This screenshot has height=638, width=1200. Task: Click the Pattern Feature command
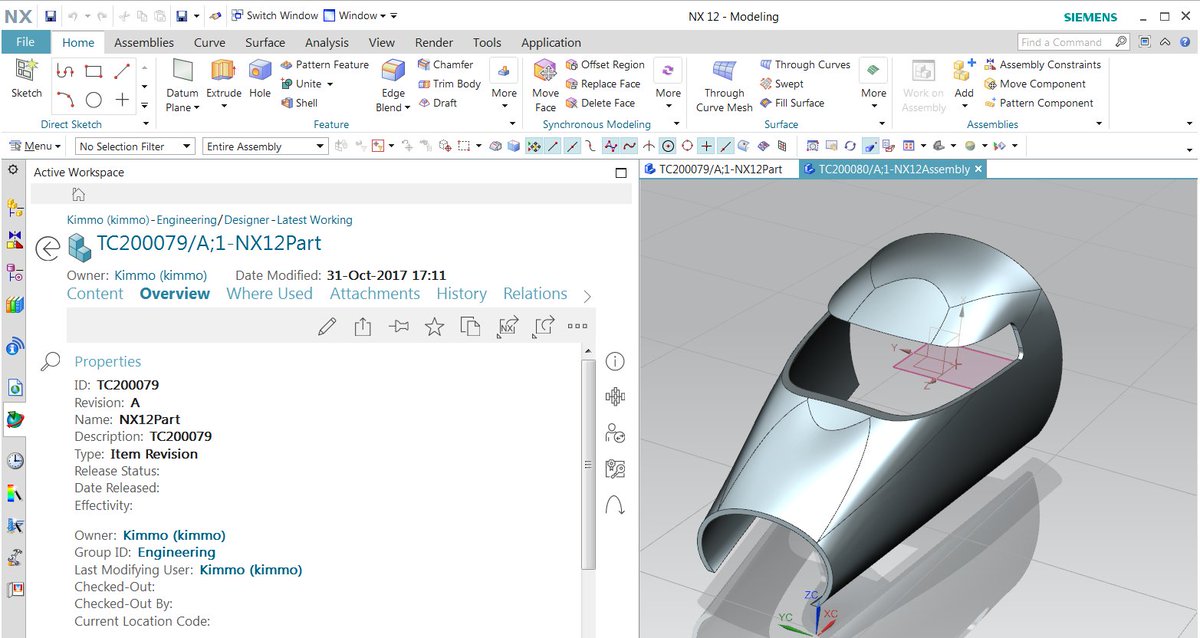324,65
